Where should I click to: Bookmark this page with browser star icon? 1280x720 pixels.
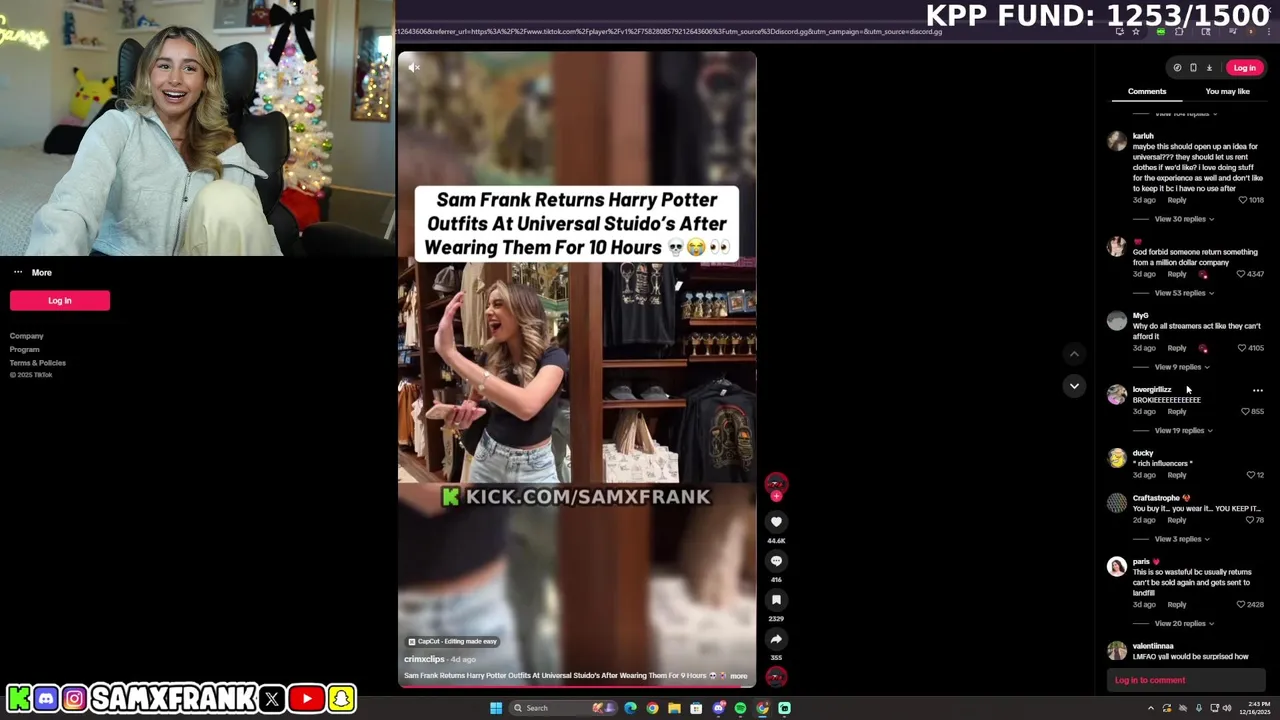tap(1136, 32)
